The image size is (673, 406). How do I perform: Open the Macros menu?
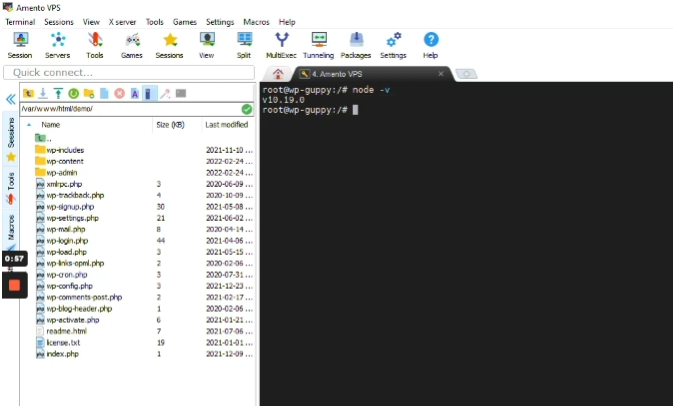click(x=255, y=21)
